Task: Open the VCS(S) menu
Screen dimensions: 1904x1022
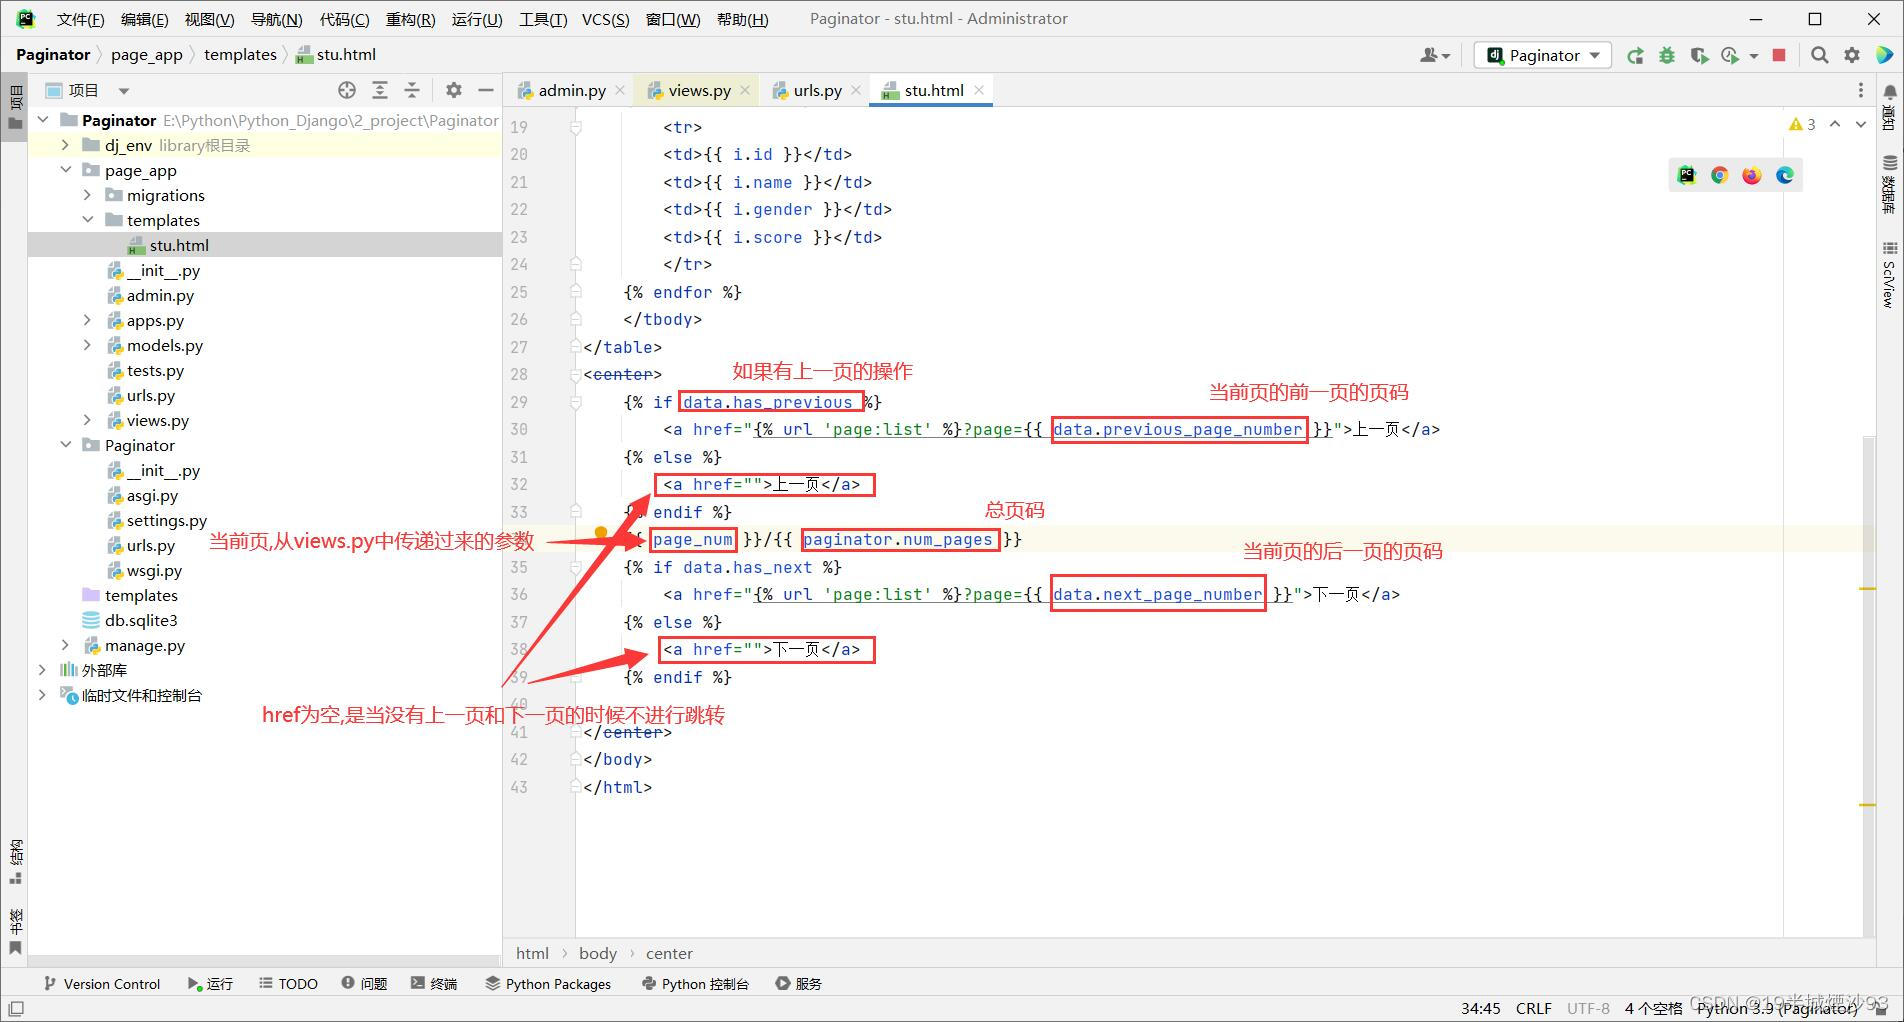Action: click(x=606, y=19)
